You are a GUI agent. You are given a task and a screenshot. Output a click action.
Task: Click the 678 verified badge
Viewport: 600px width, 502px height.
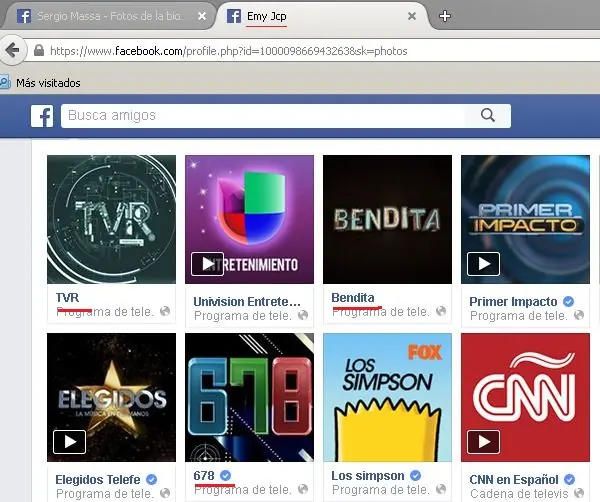tap(226, 475)
